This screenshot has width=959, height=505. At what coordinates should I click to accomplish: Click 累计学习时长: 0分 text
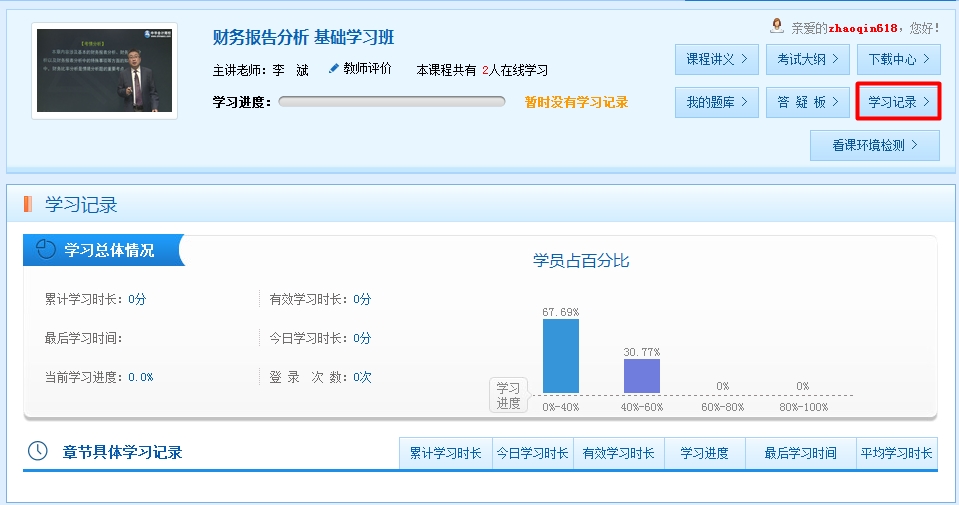[95, 299]
